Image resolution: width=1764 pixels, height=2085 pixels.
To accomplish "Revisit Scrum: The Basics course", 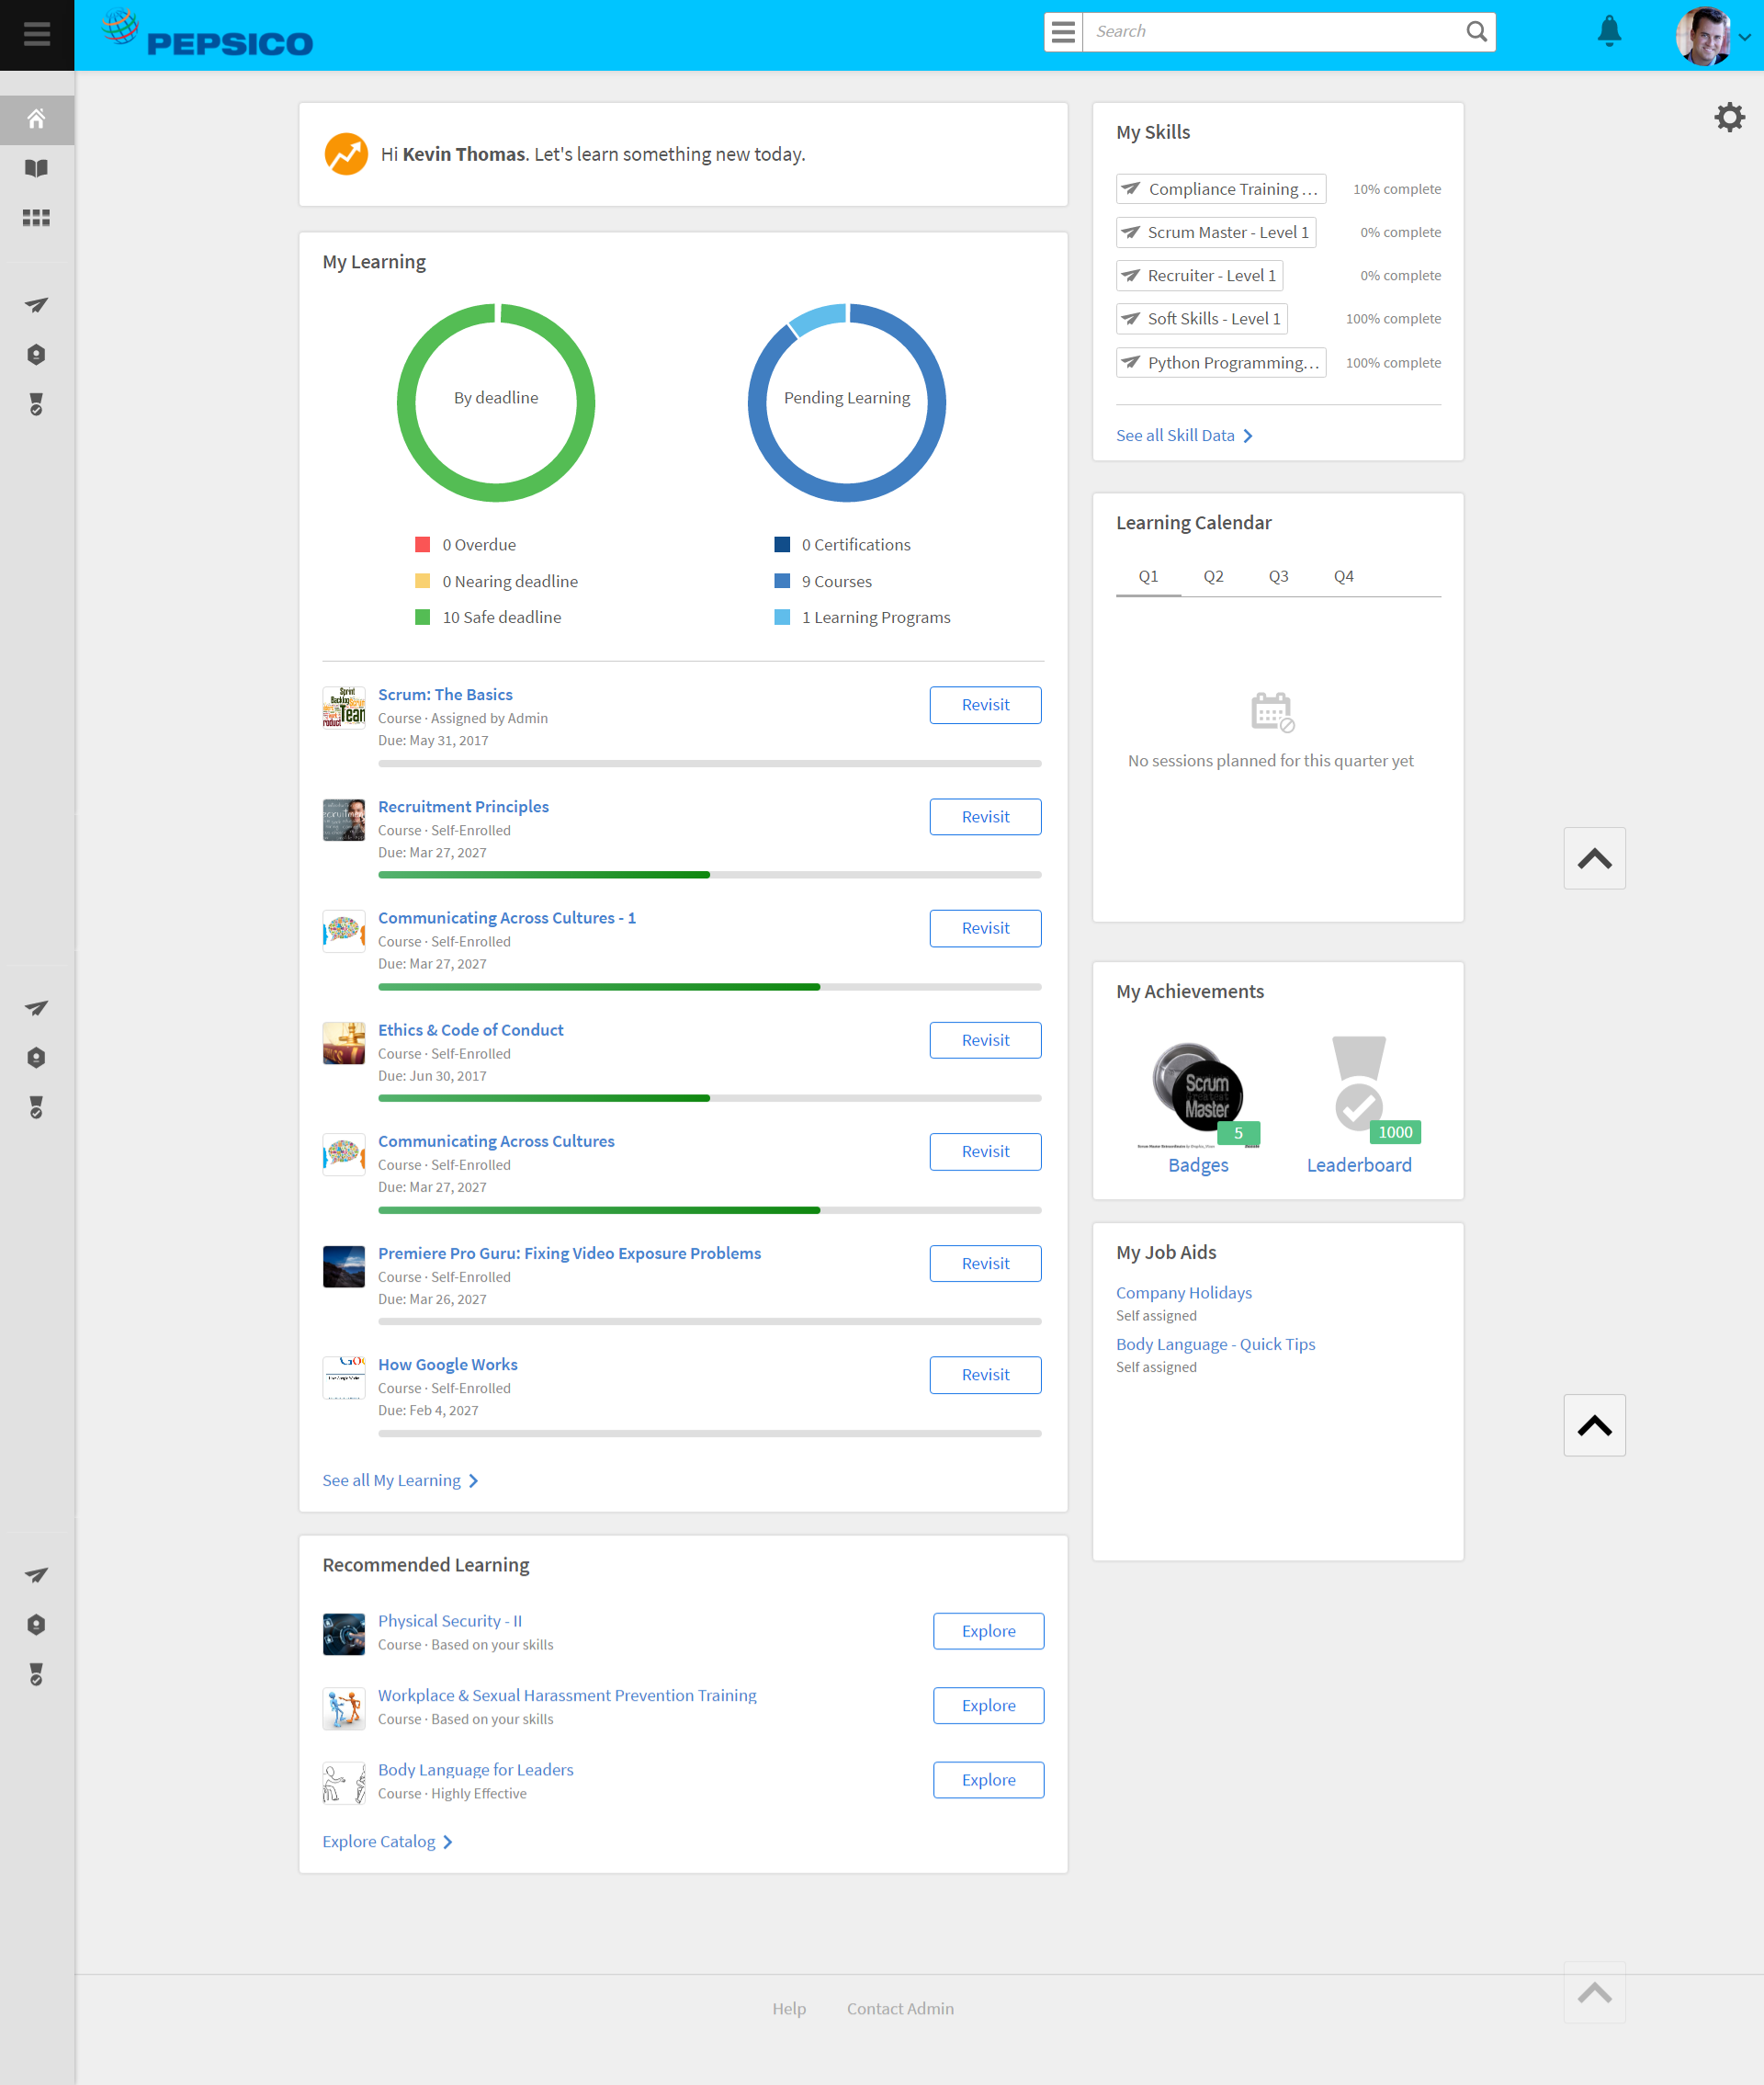I will coord(985,705).
